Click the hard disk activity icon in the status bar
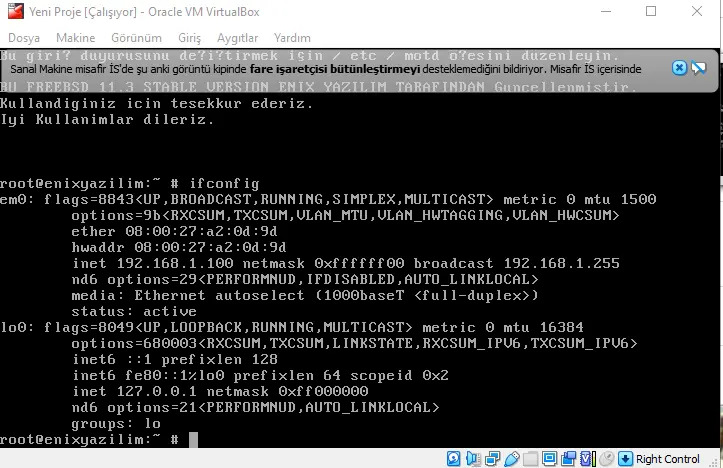Screen dimensions: 723x468 coord(453,458)
